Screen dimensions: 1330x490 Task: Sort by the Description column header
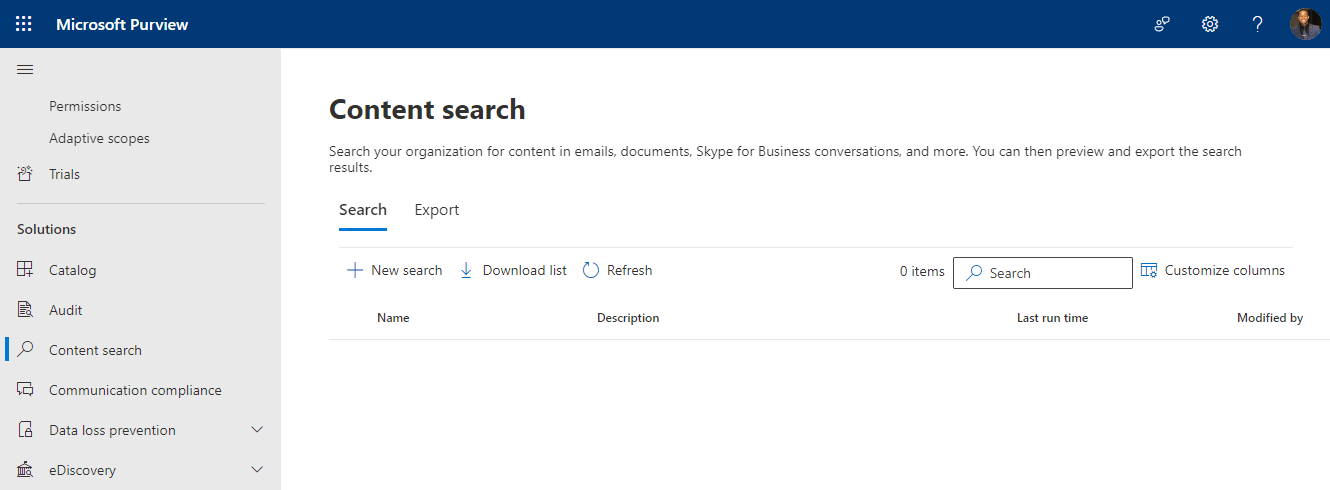628,318
